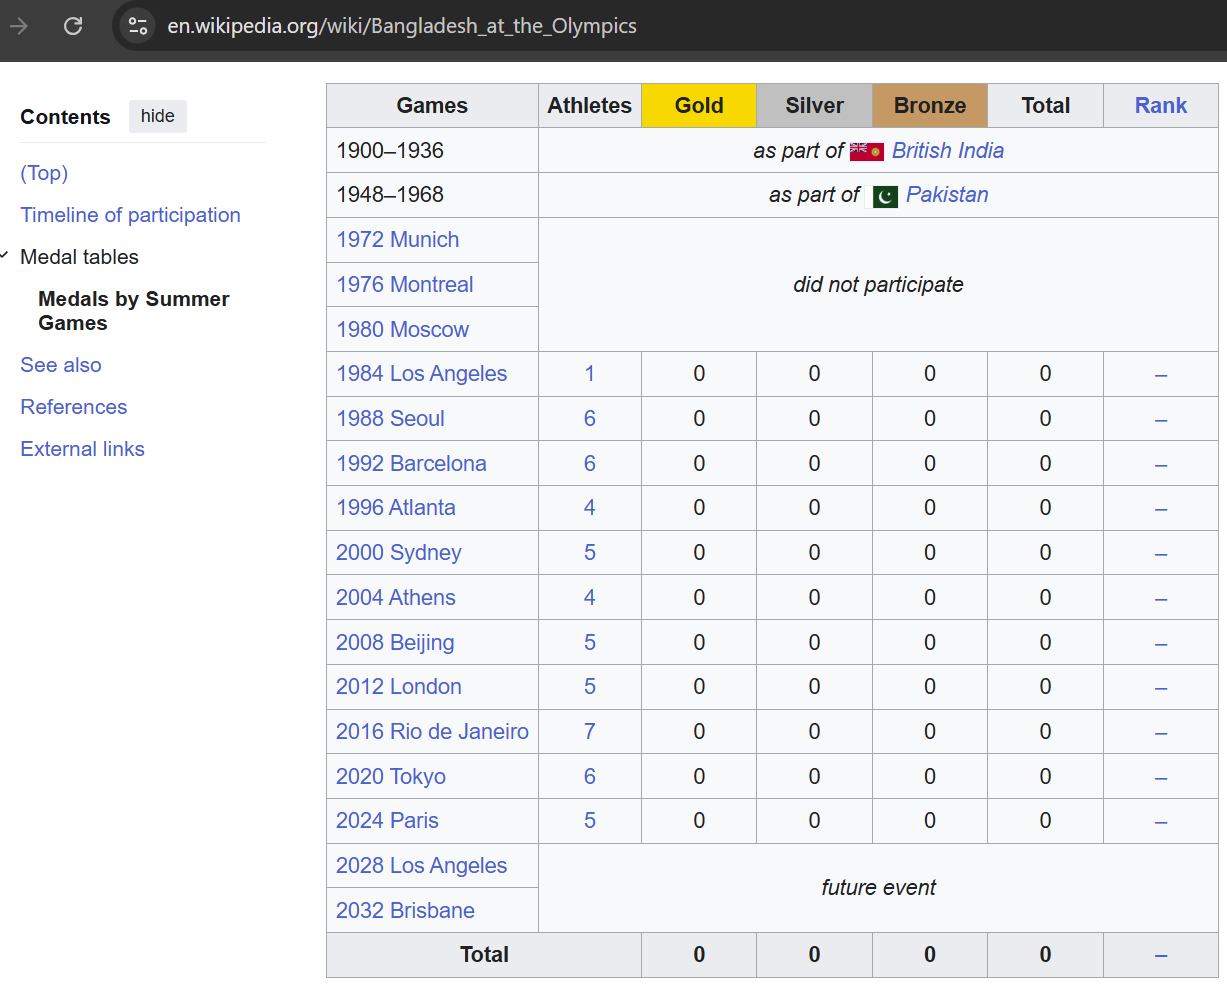Viewport: 1227px width, 988px height.
Task: Click athlete count 7 for 2016 Rio
Action: tap(590, 731)
